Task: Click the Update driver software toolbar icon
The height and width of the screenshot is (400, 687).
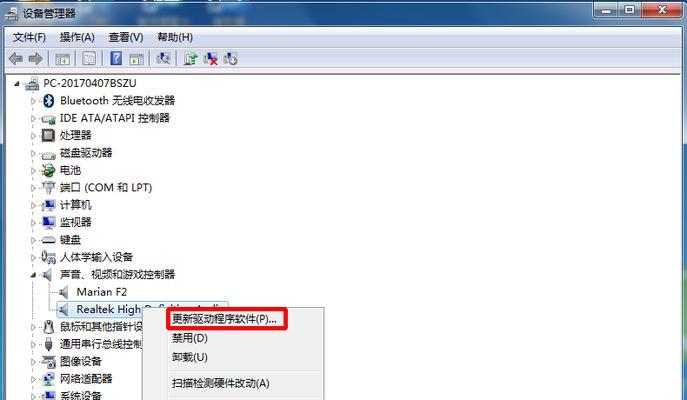Action: [190, 58]
